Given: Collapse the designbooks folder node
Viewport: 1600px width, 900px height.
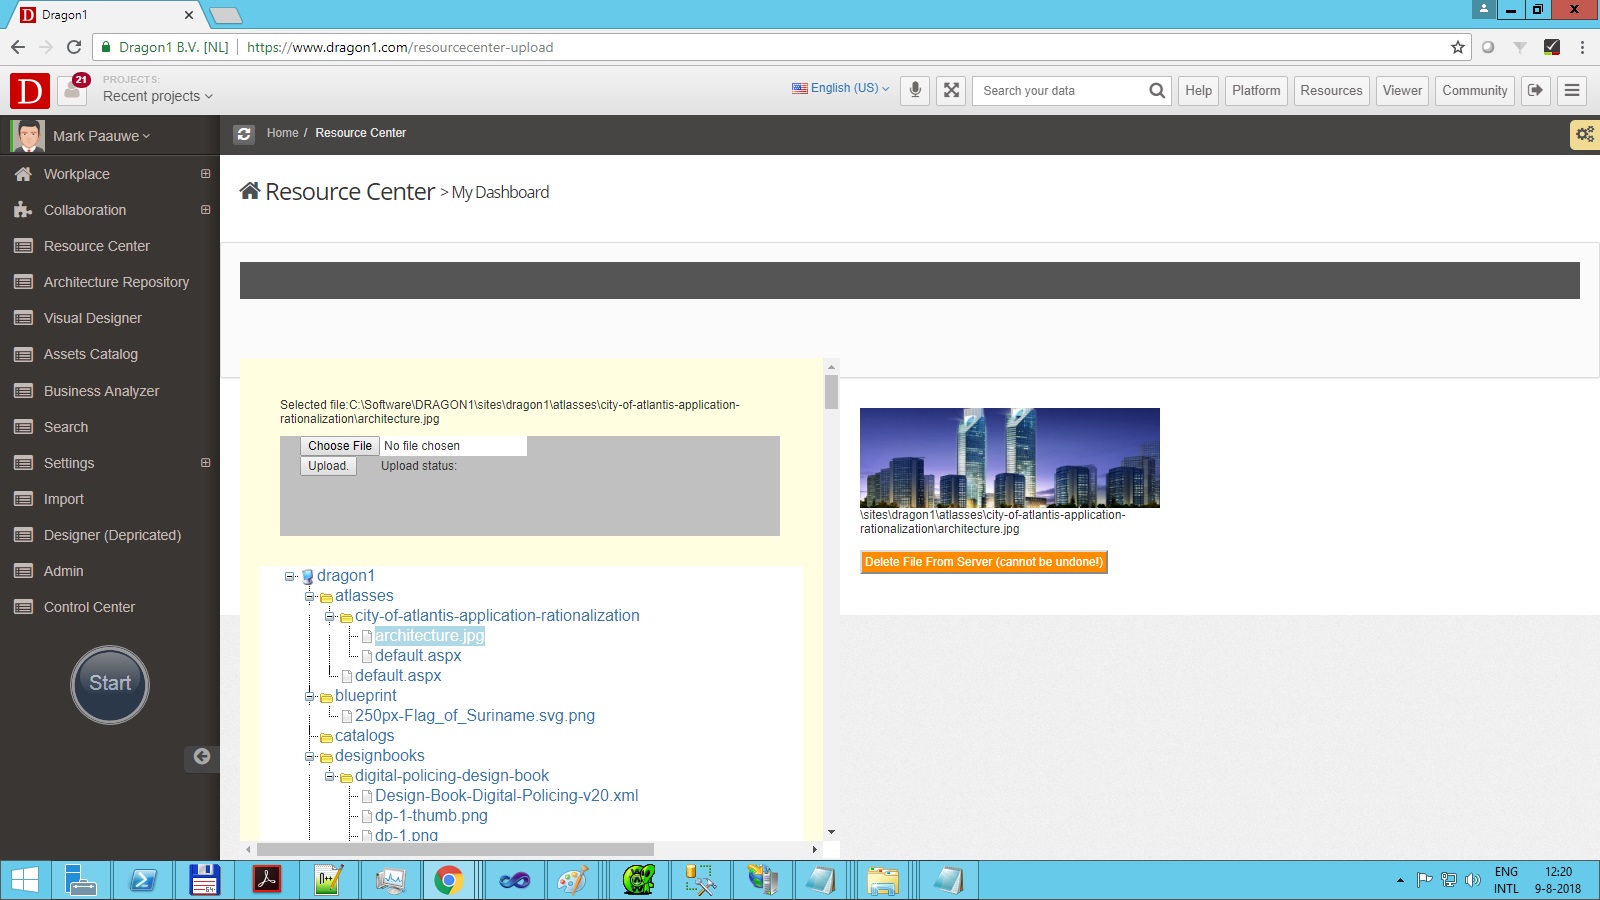Looking at the screenshot, I should click(309, 756).
